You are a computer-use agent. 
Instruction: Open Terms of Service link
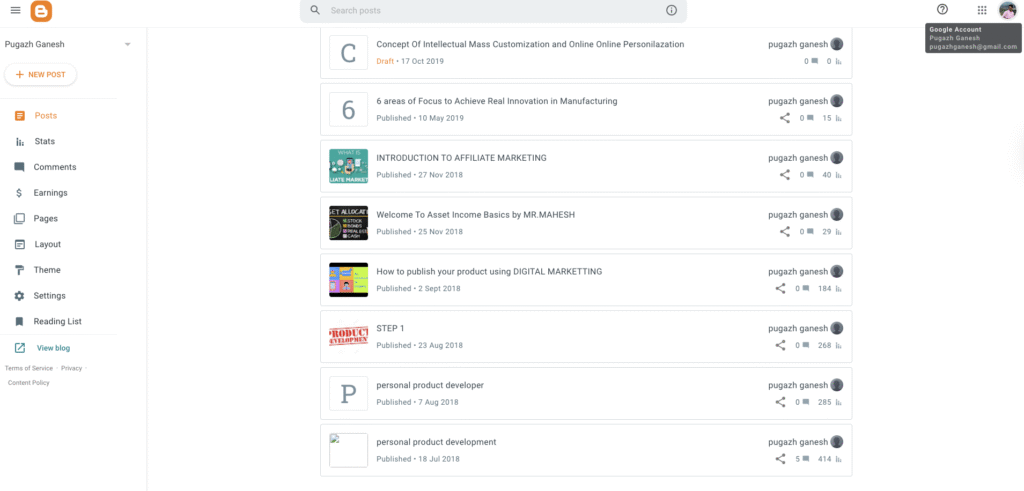29,368
